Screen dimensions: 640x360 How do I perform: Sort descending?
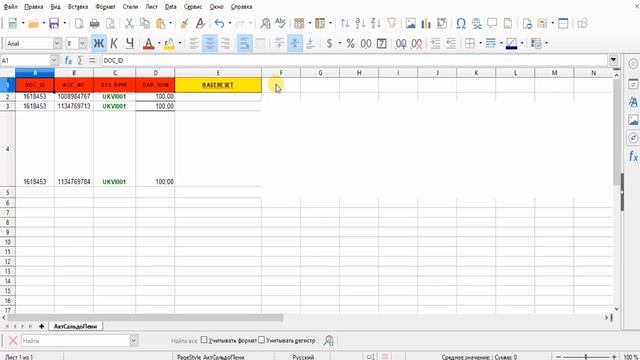click(376, 23)
